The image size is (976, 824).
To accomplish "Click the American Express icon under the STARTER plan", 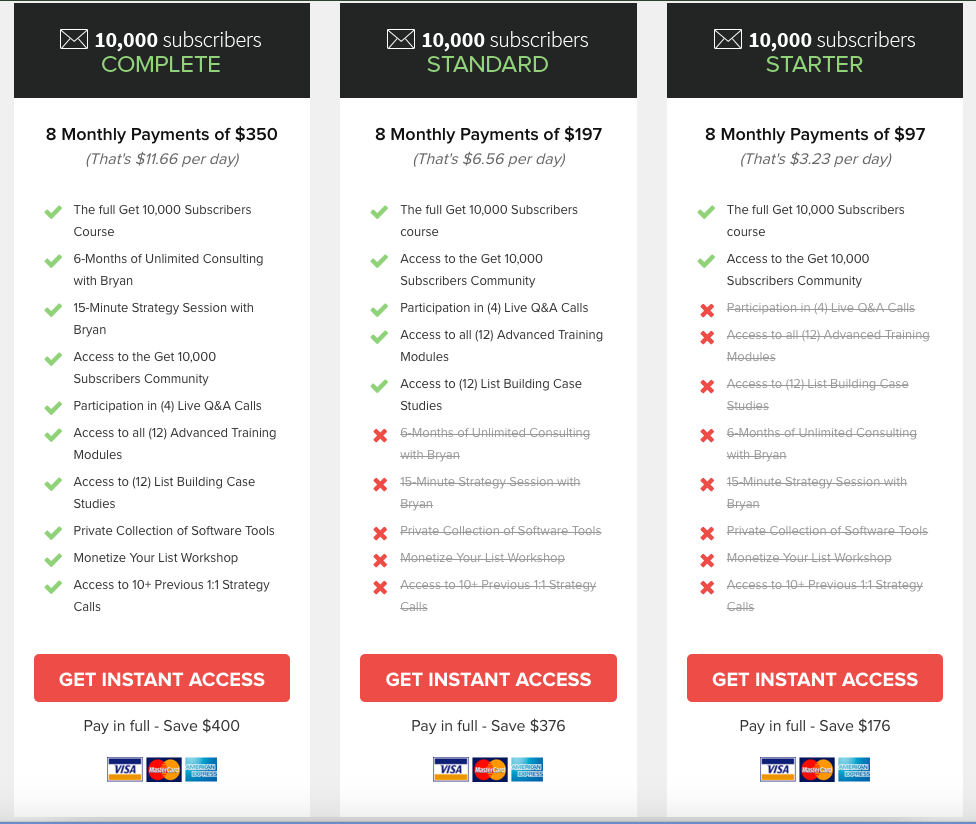I will point(854,769).
